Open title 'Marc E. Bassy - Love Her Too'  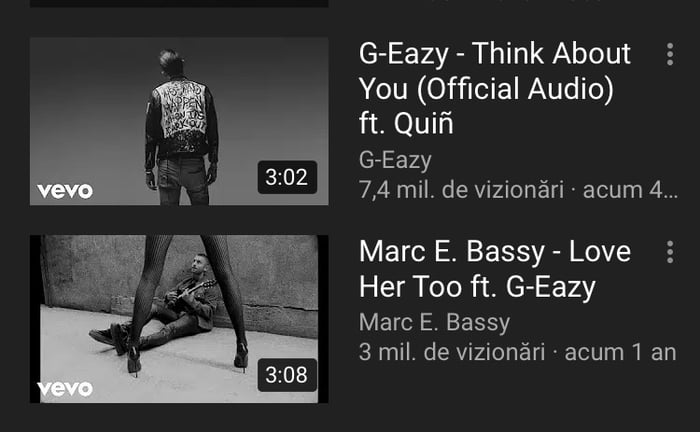(495, 269)
